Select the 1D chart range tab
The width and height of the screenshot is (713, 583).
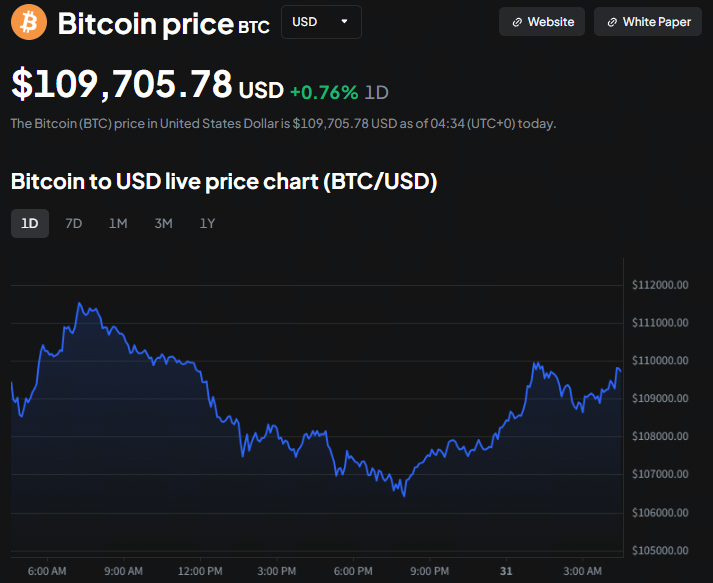coord(30,223)
